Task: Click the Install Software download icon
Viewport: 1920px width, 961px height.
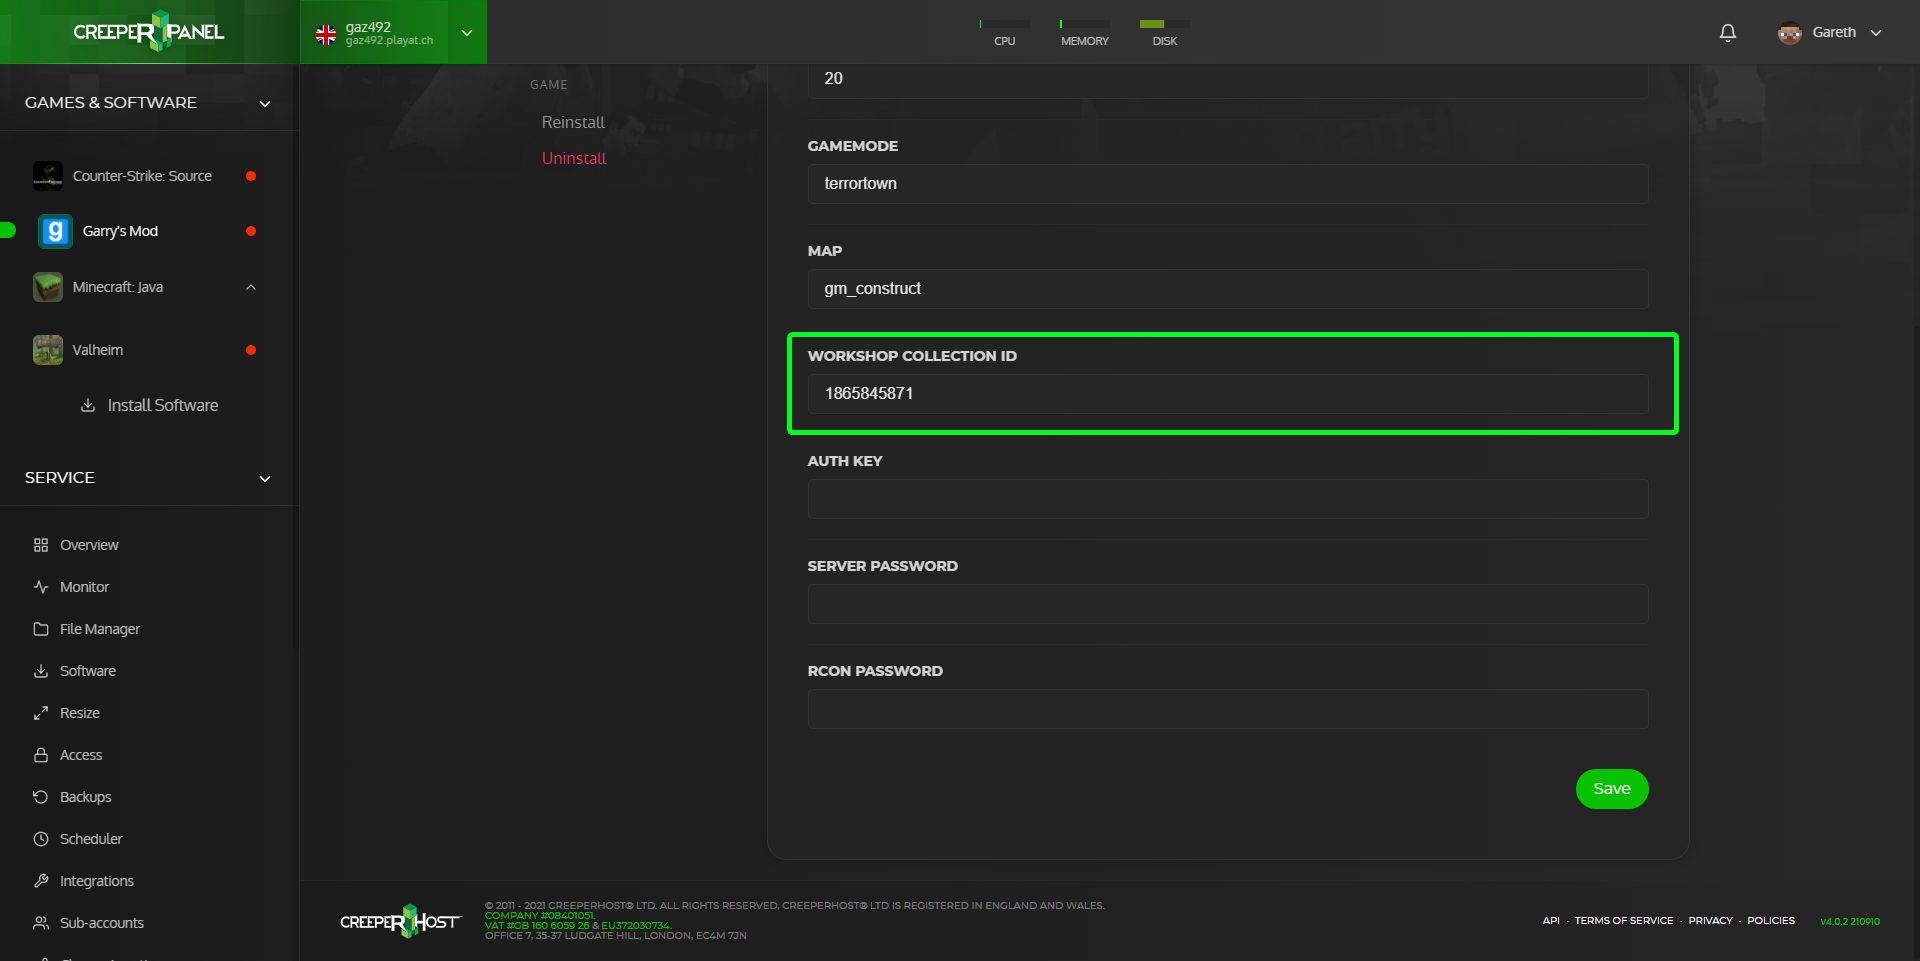Action: [x=88, y=405]
